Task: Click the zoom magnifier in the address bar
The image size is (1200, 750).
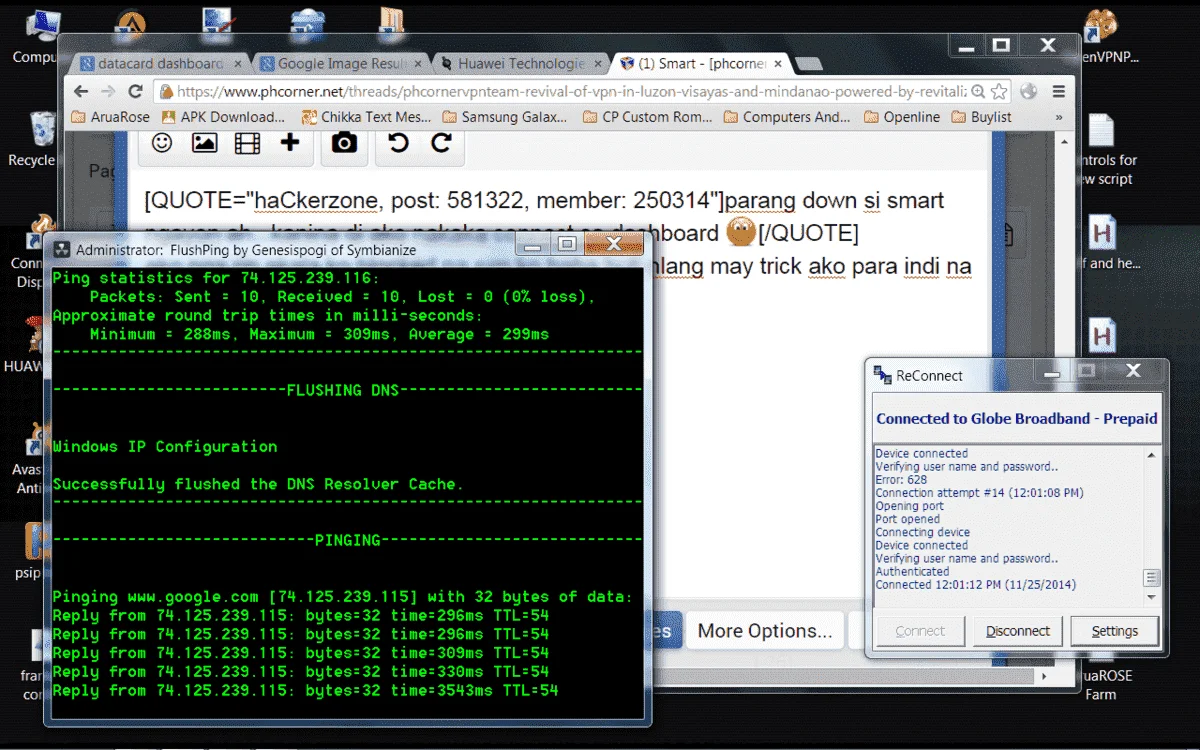Action: coord(978,91)
